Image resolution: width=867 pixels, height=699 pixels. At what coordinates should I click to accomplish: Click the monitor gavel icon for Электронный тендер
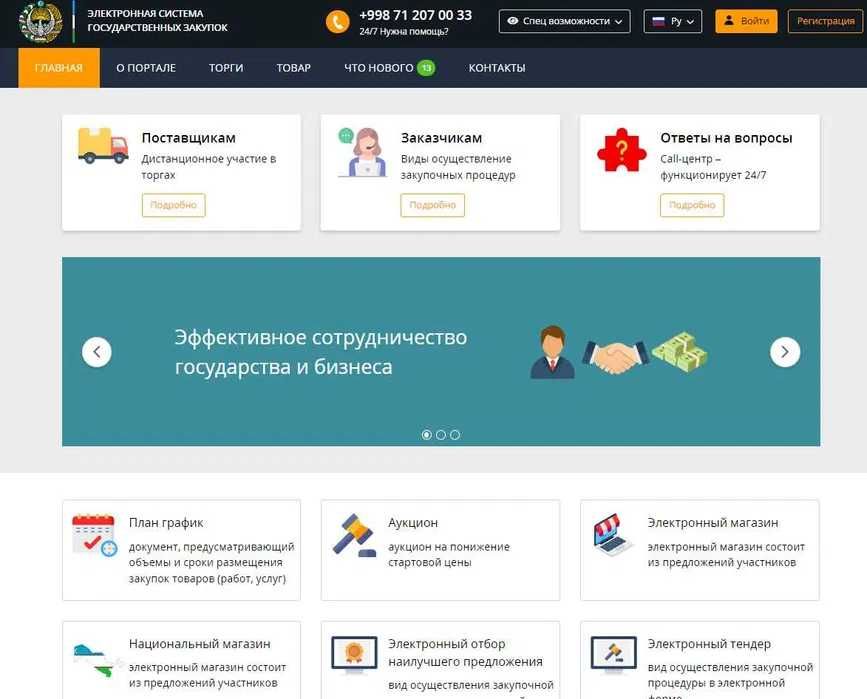[613, 655]
